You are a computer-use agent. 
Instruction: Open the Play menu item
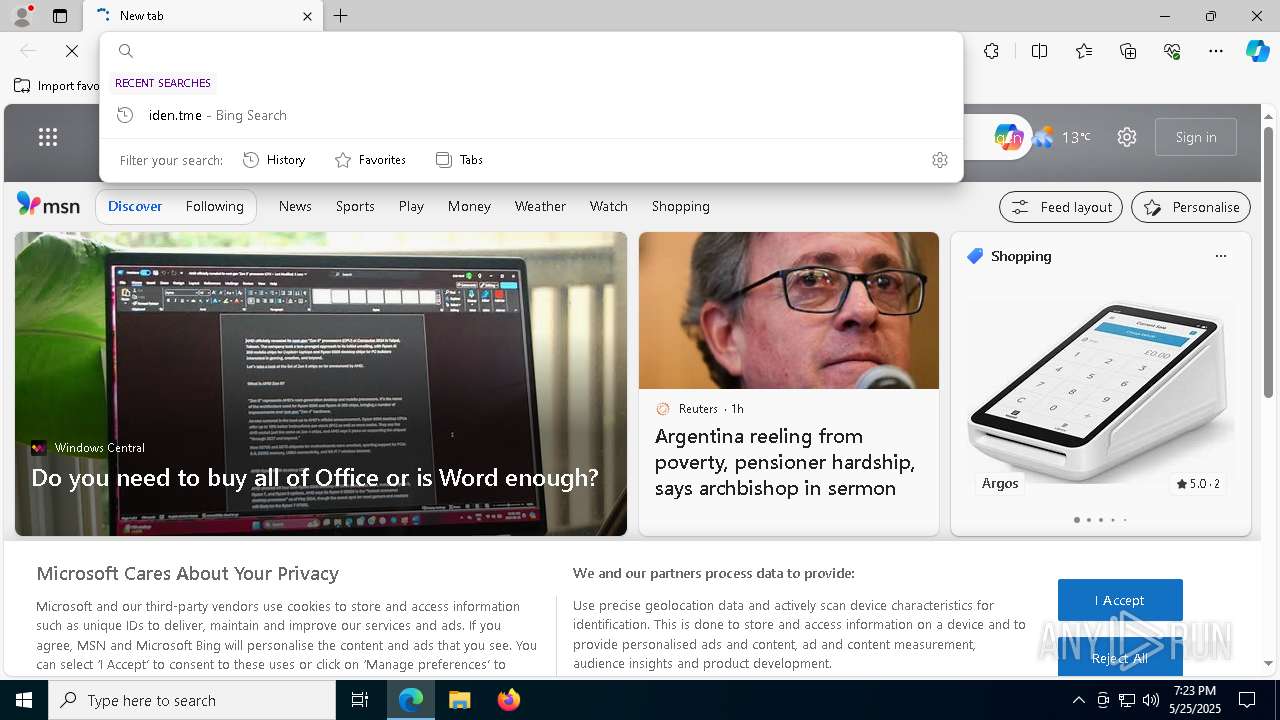[x=411, y=206]
